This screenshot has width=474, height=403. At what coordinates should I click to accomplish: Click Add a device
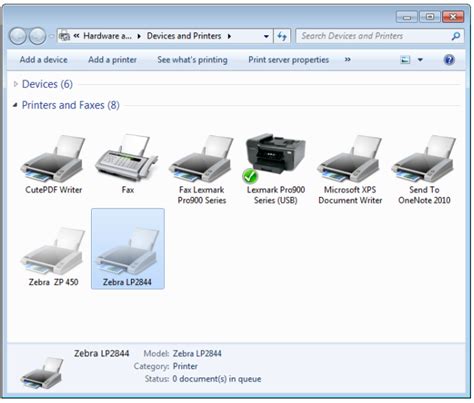[x=44, y=60]
